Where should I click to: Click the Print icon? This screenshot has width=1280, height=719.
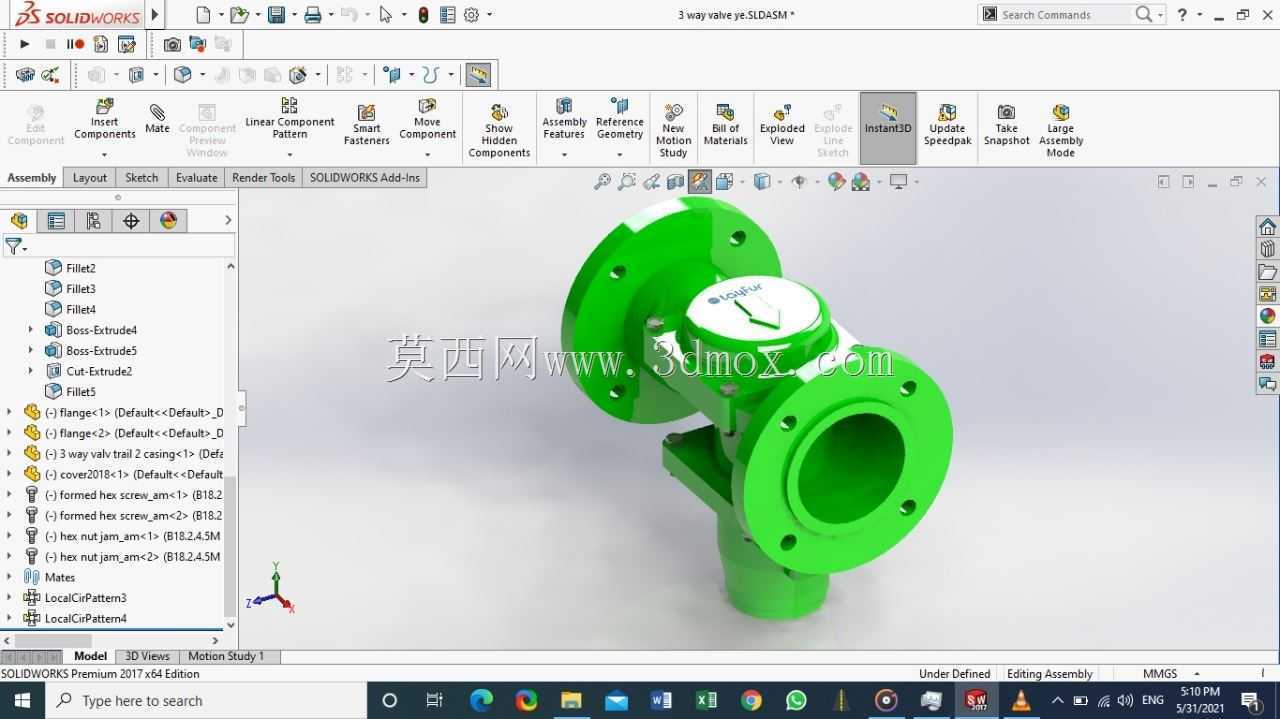click(313, 15)
